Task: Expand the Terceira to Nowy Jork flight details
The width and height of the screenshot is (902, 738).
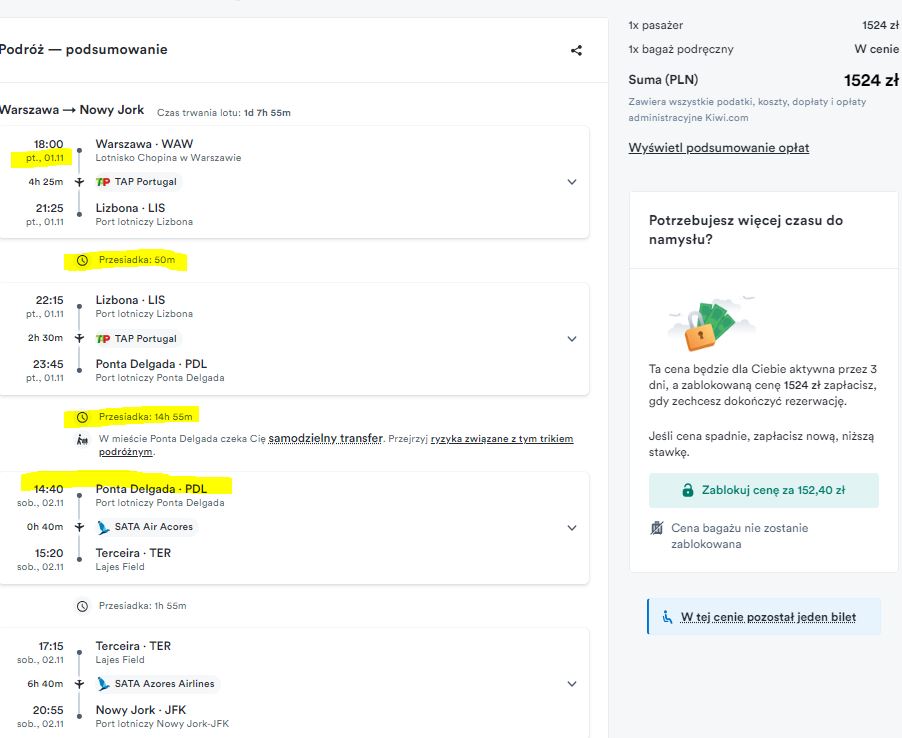Action: pyautogui.click(x=572, y=684)
